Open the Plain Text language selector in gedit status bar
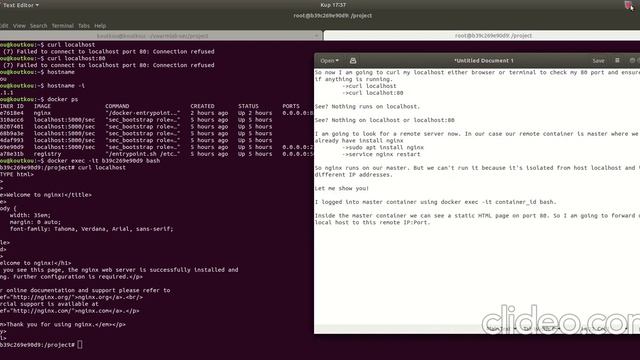640x360 pixels. (501, 329)
